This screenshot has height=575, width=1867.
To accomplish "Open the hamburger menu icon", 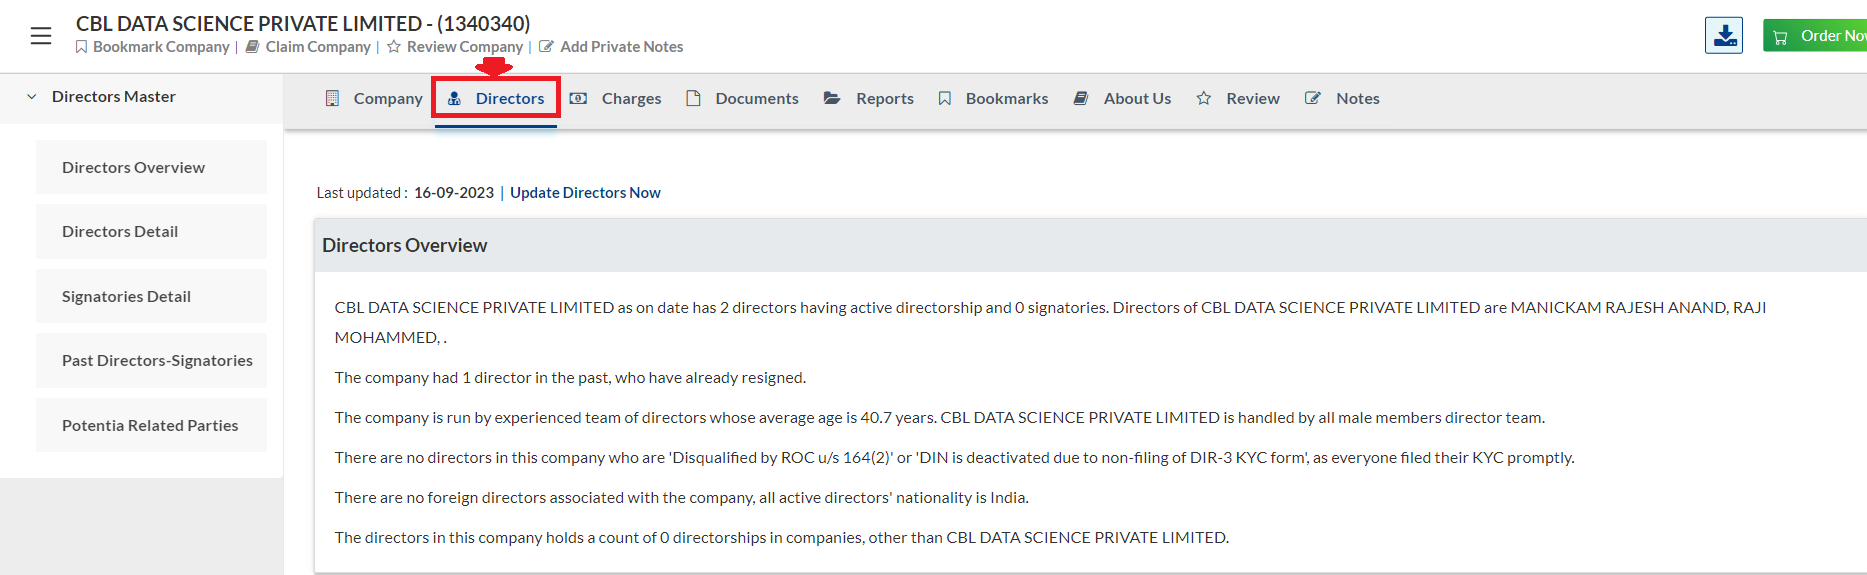I will click(x=41, y=36).
